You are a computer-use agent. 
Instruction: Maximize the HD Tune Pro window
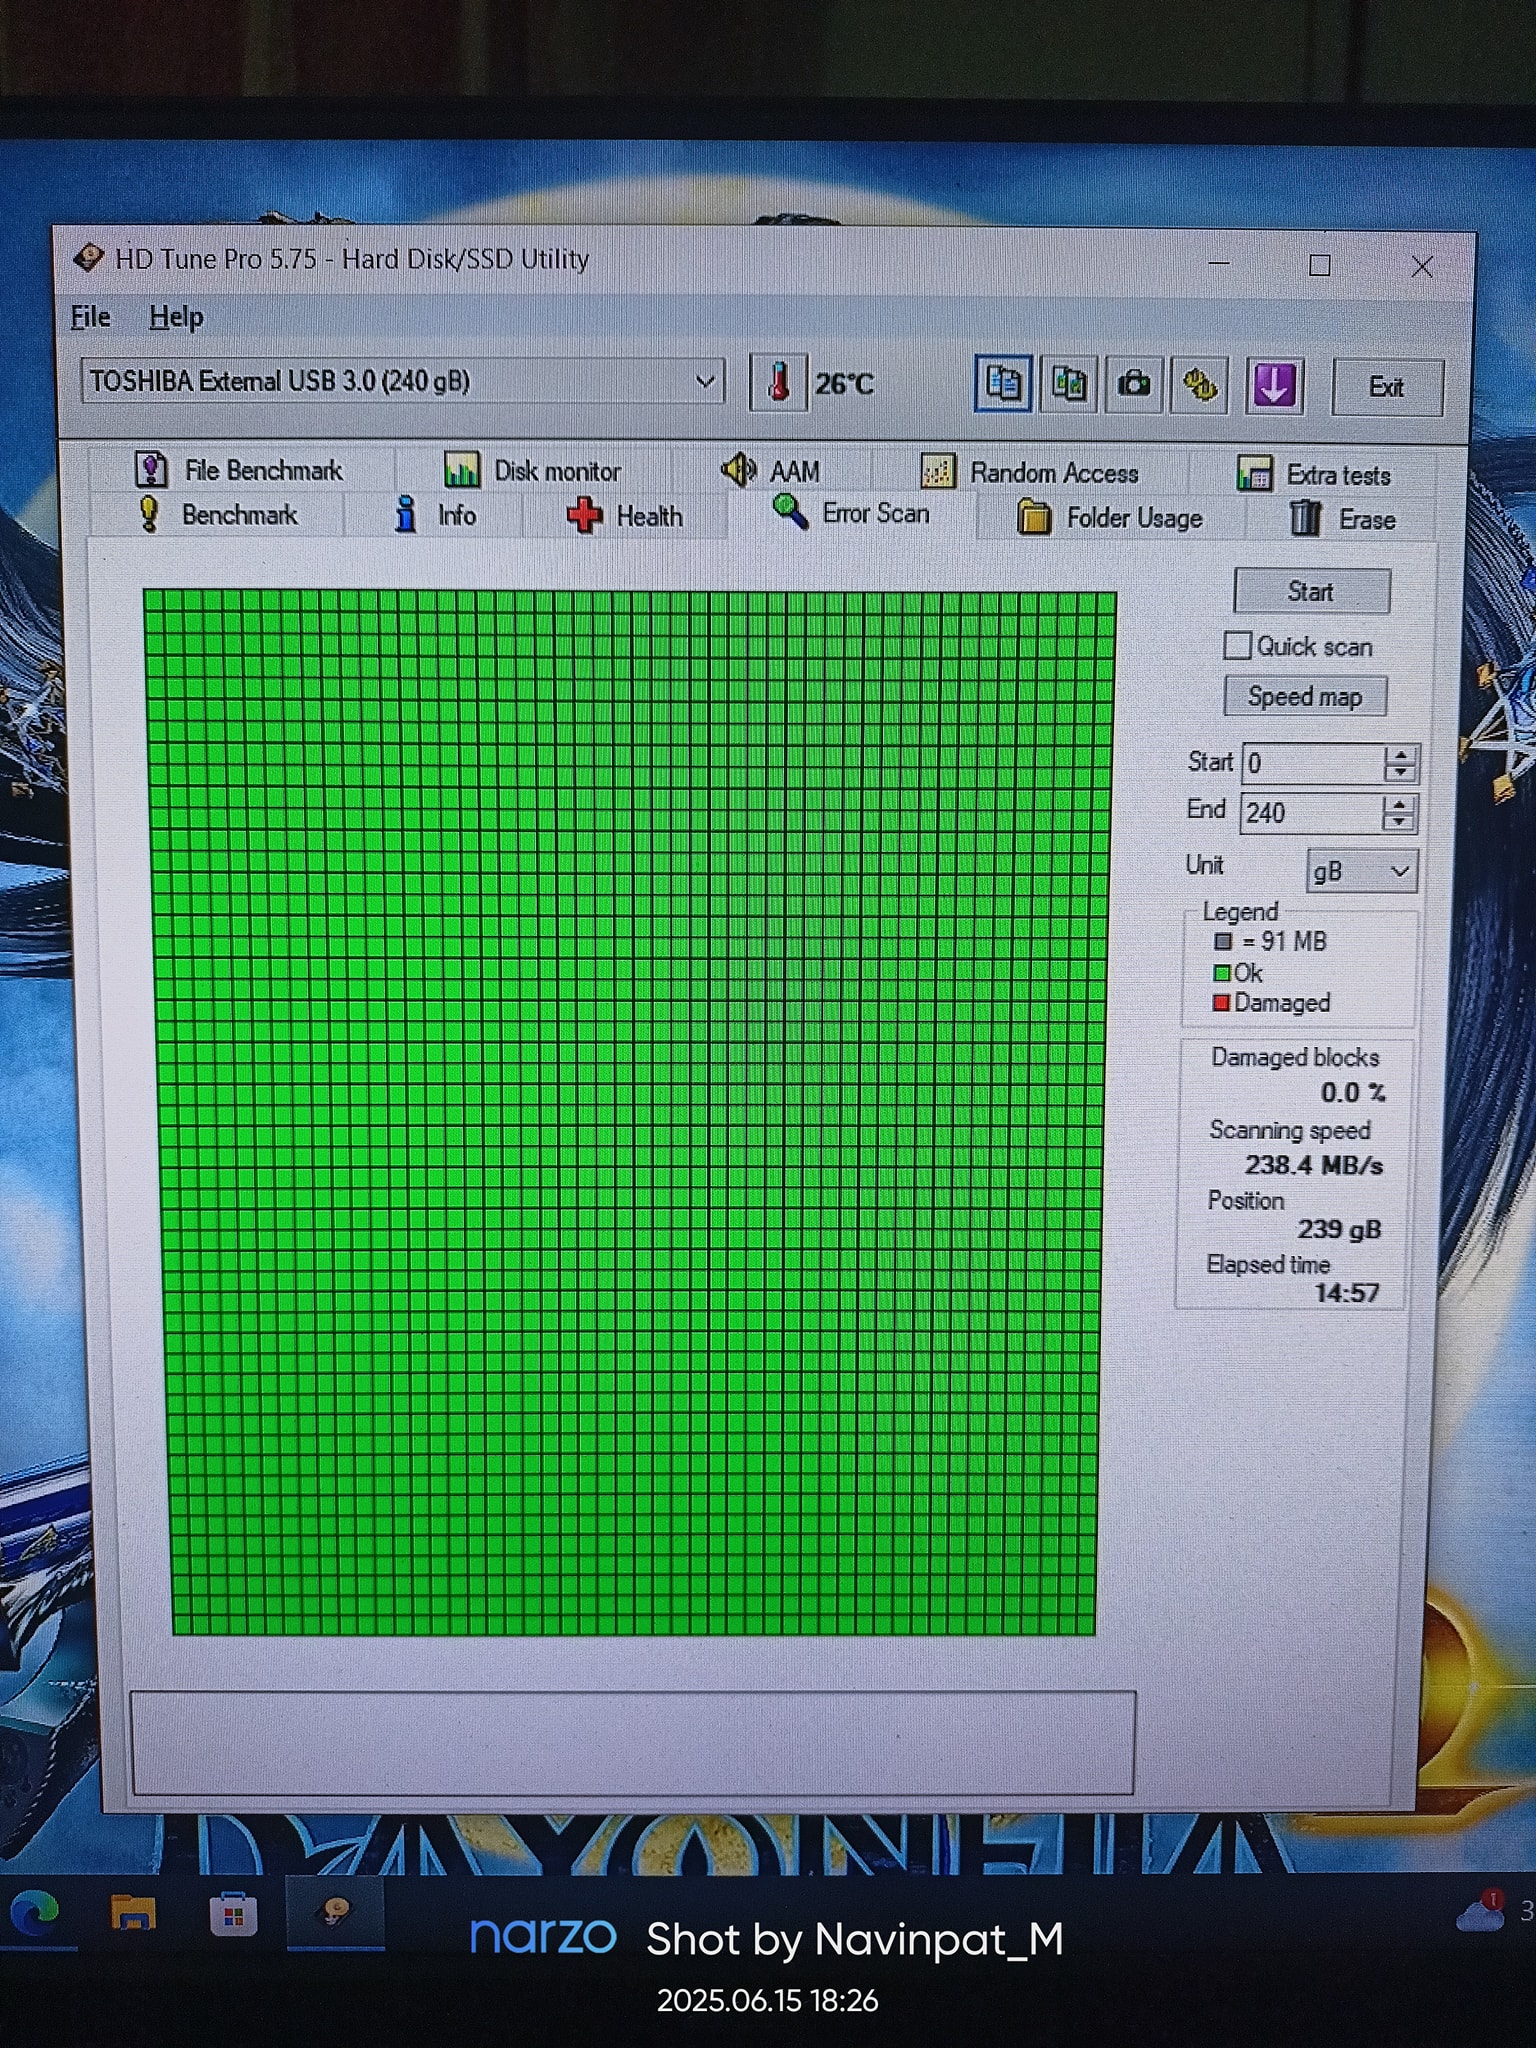click(x=1320, y=265)
